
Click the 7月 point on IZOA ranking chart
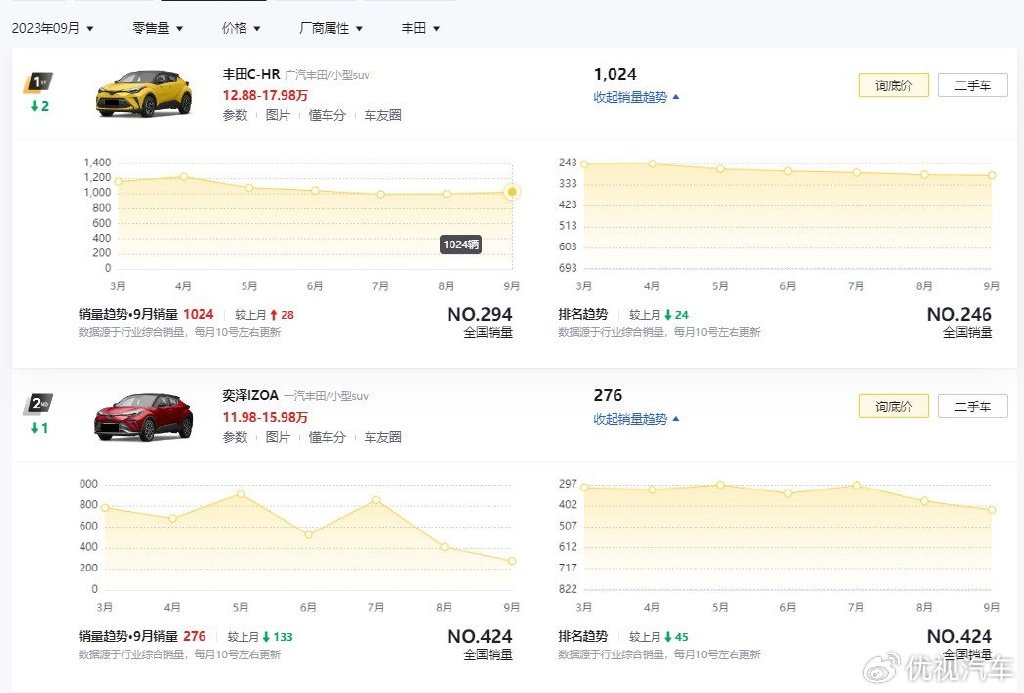click(856, 485)
